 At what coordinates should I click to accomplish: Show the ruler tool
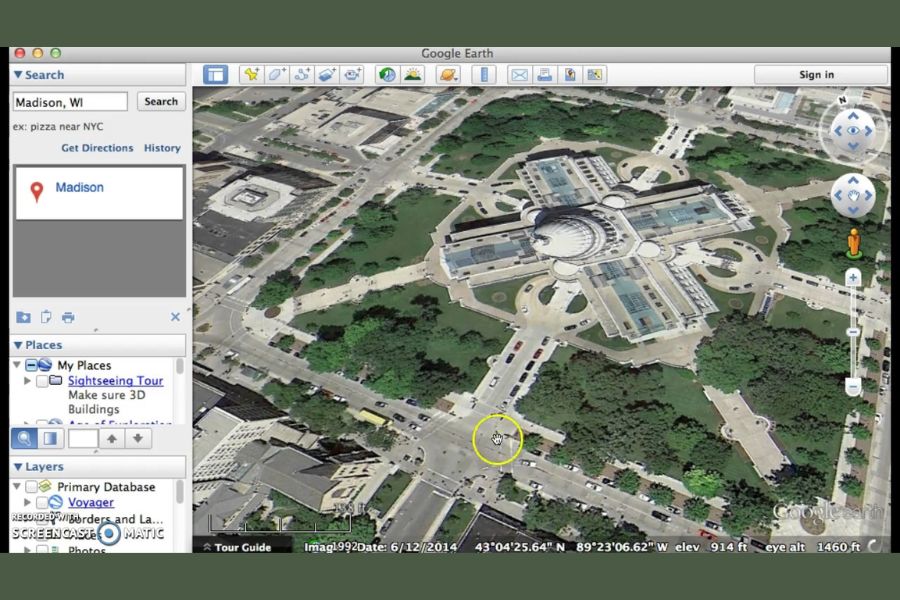(484, 75)
